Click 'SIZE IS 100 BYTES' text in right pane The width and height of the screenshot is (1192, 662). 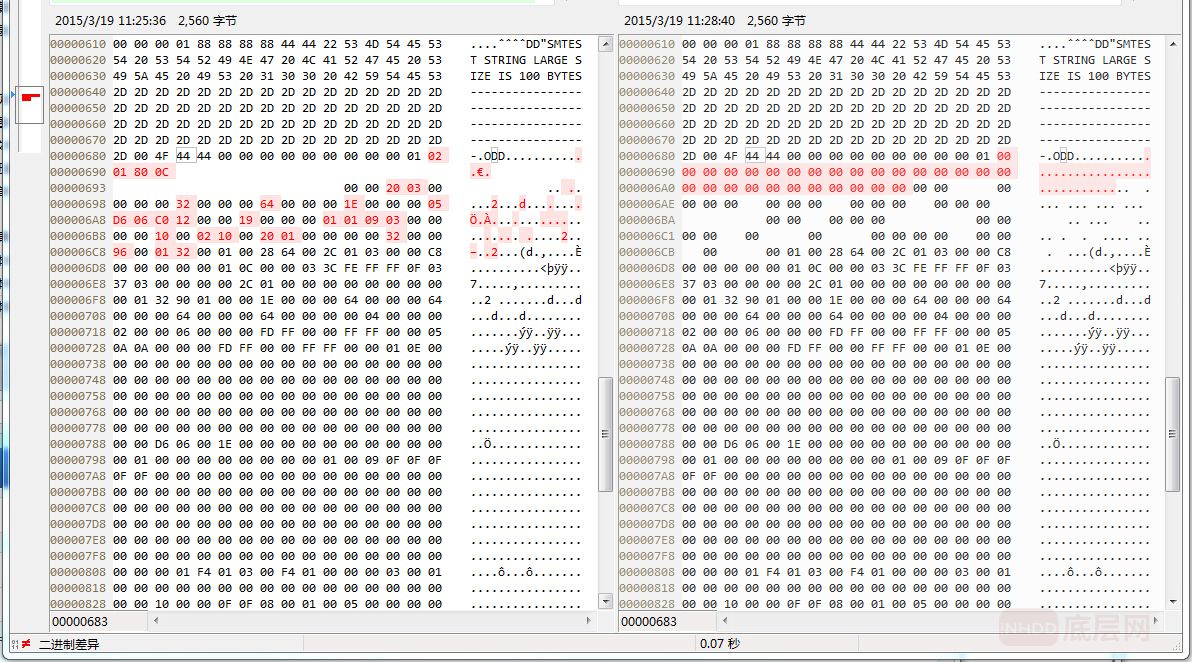1095,76
